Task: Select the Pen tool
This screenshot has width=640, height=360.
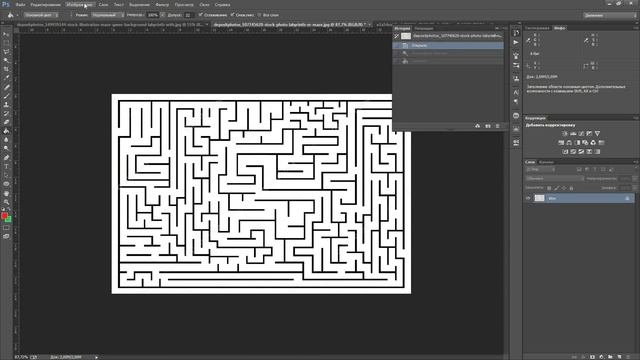Action: click(x=6, y=158)
